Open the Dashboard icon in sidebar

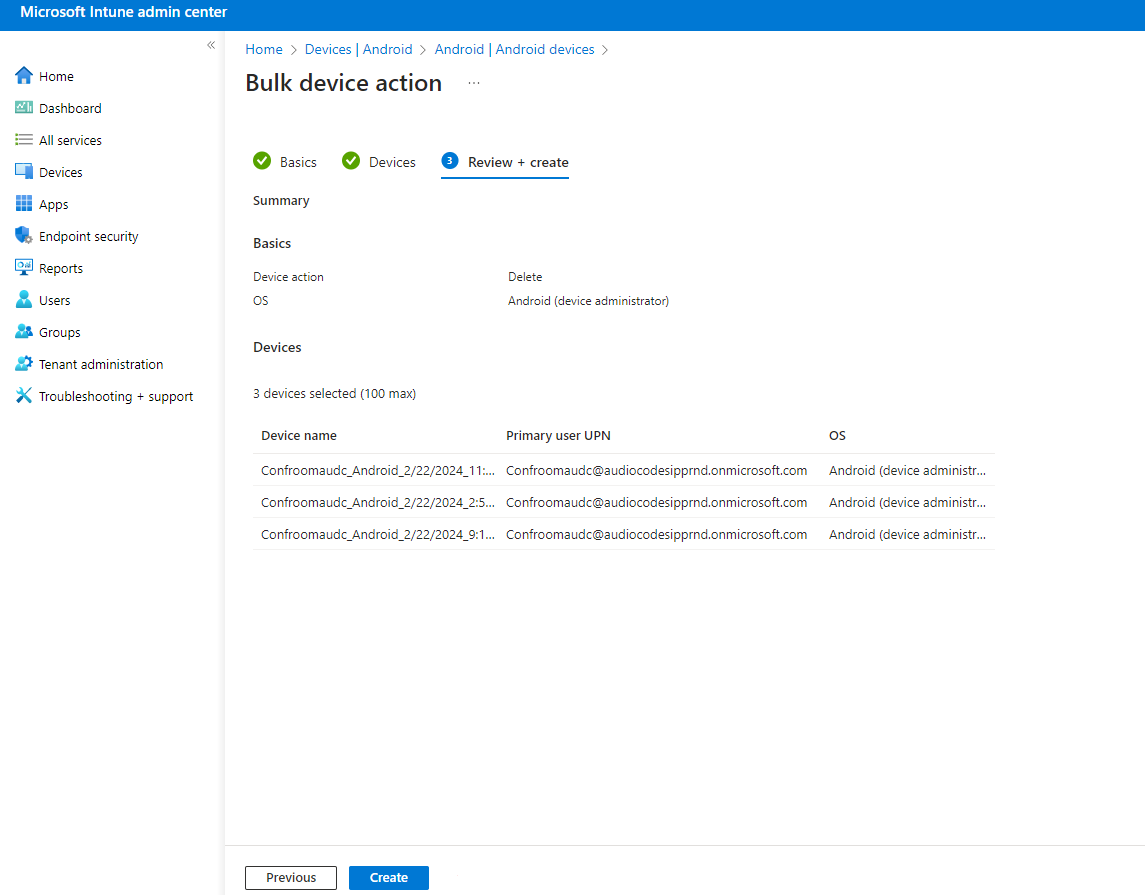point(24,108)
